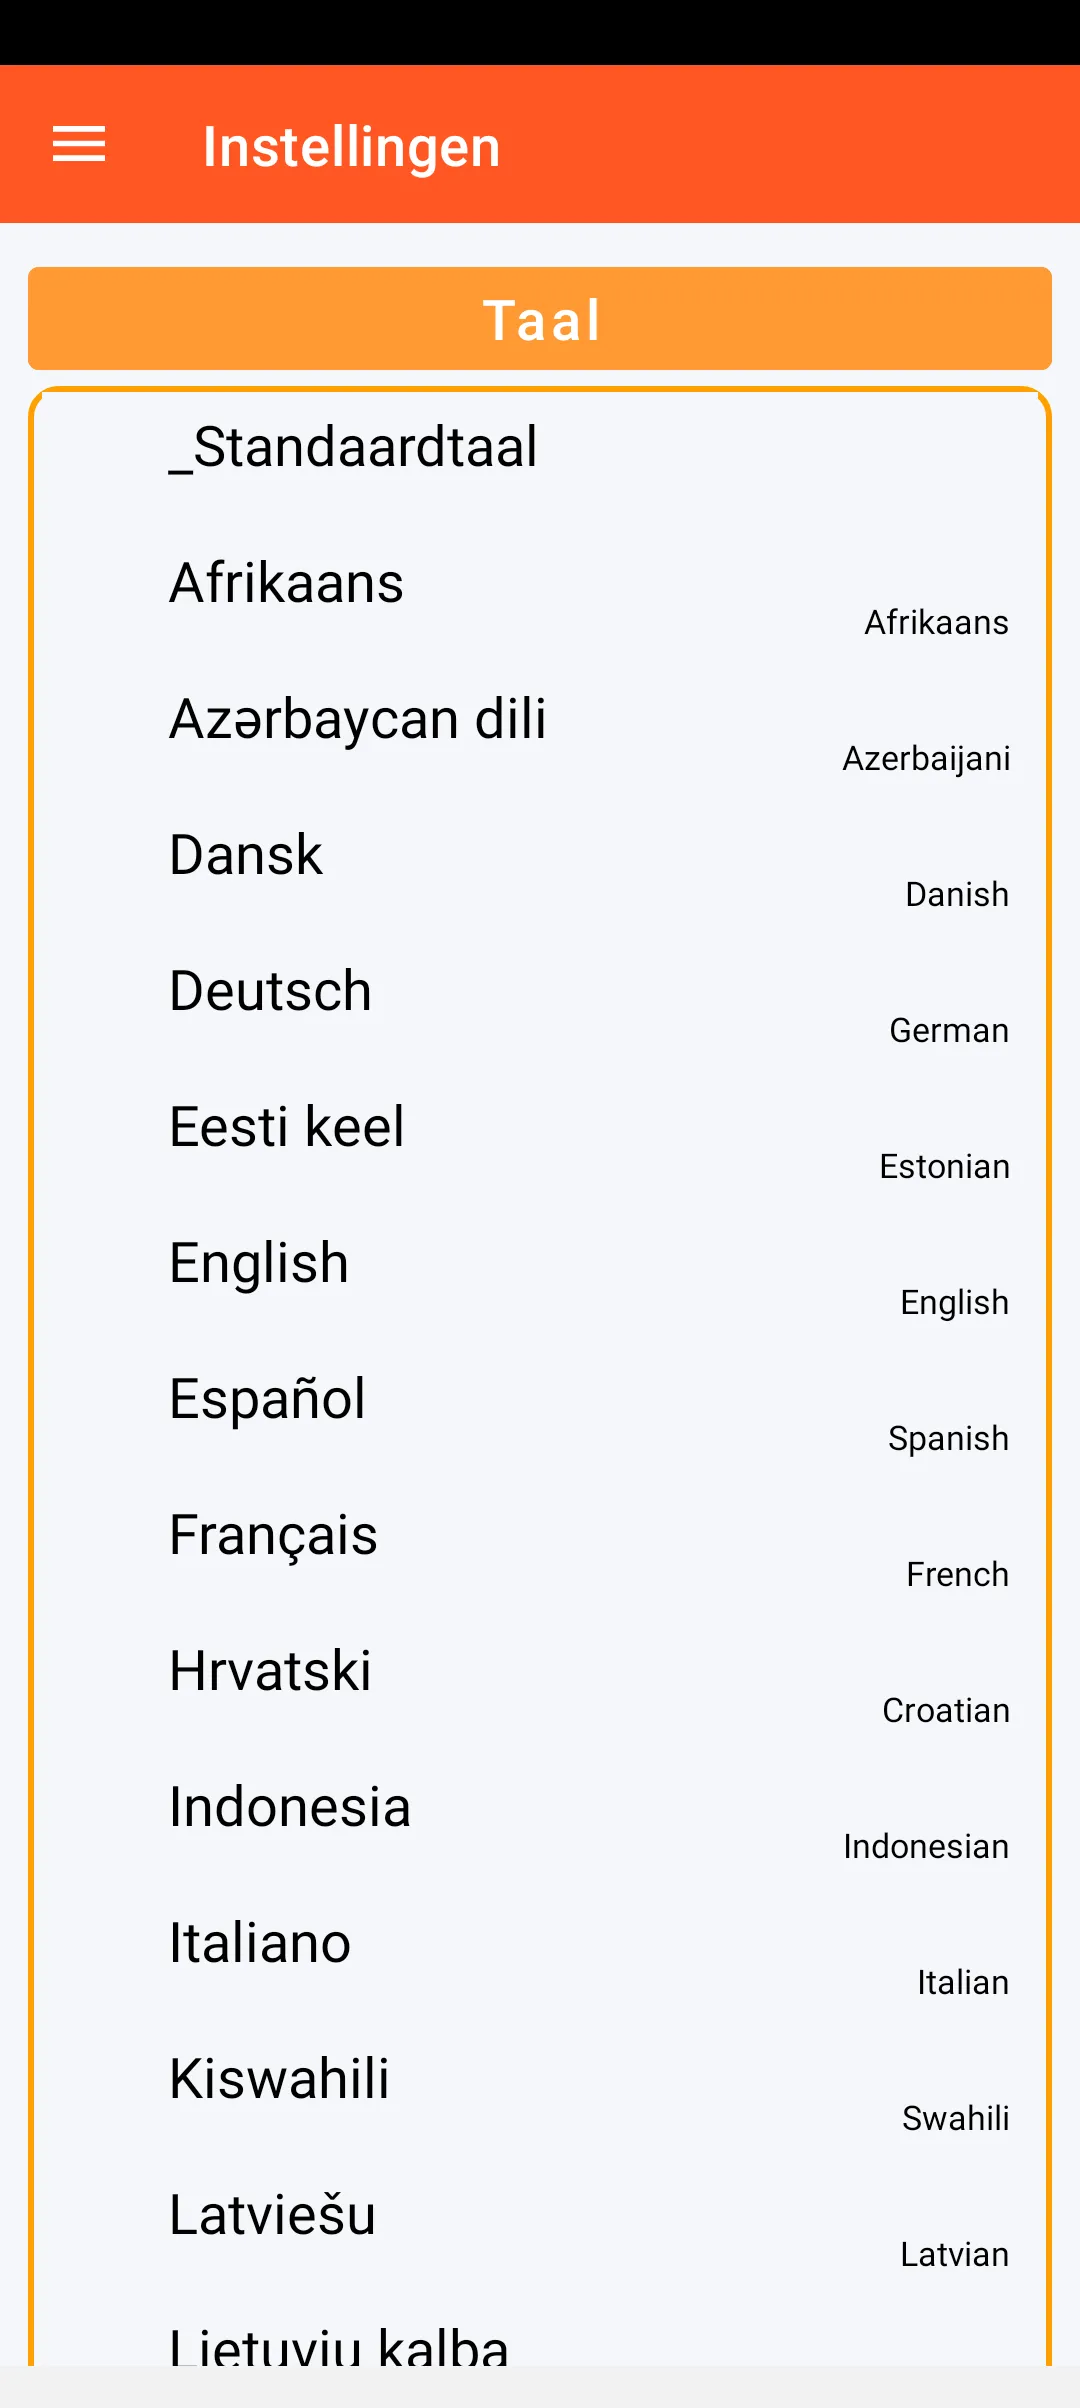Tap the small German subtitle label
Screen dimensions: 1080x2408
point(949,1031)
